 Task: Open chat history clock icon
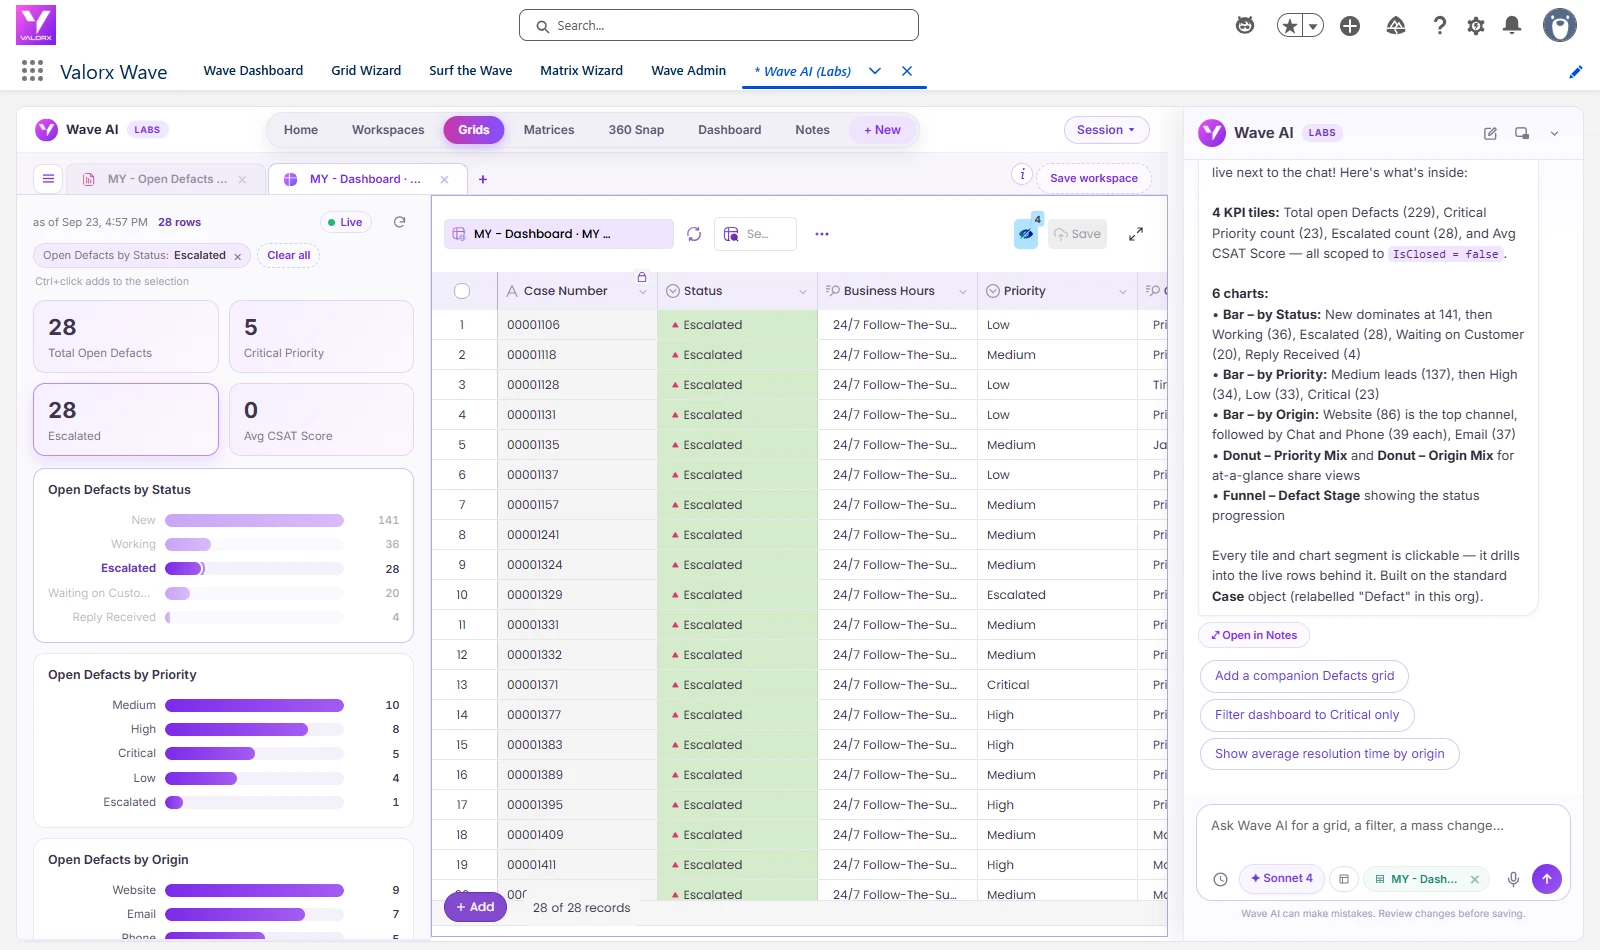tap(1220, 879)
